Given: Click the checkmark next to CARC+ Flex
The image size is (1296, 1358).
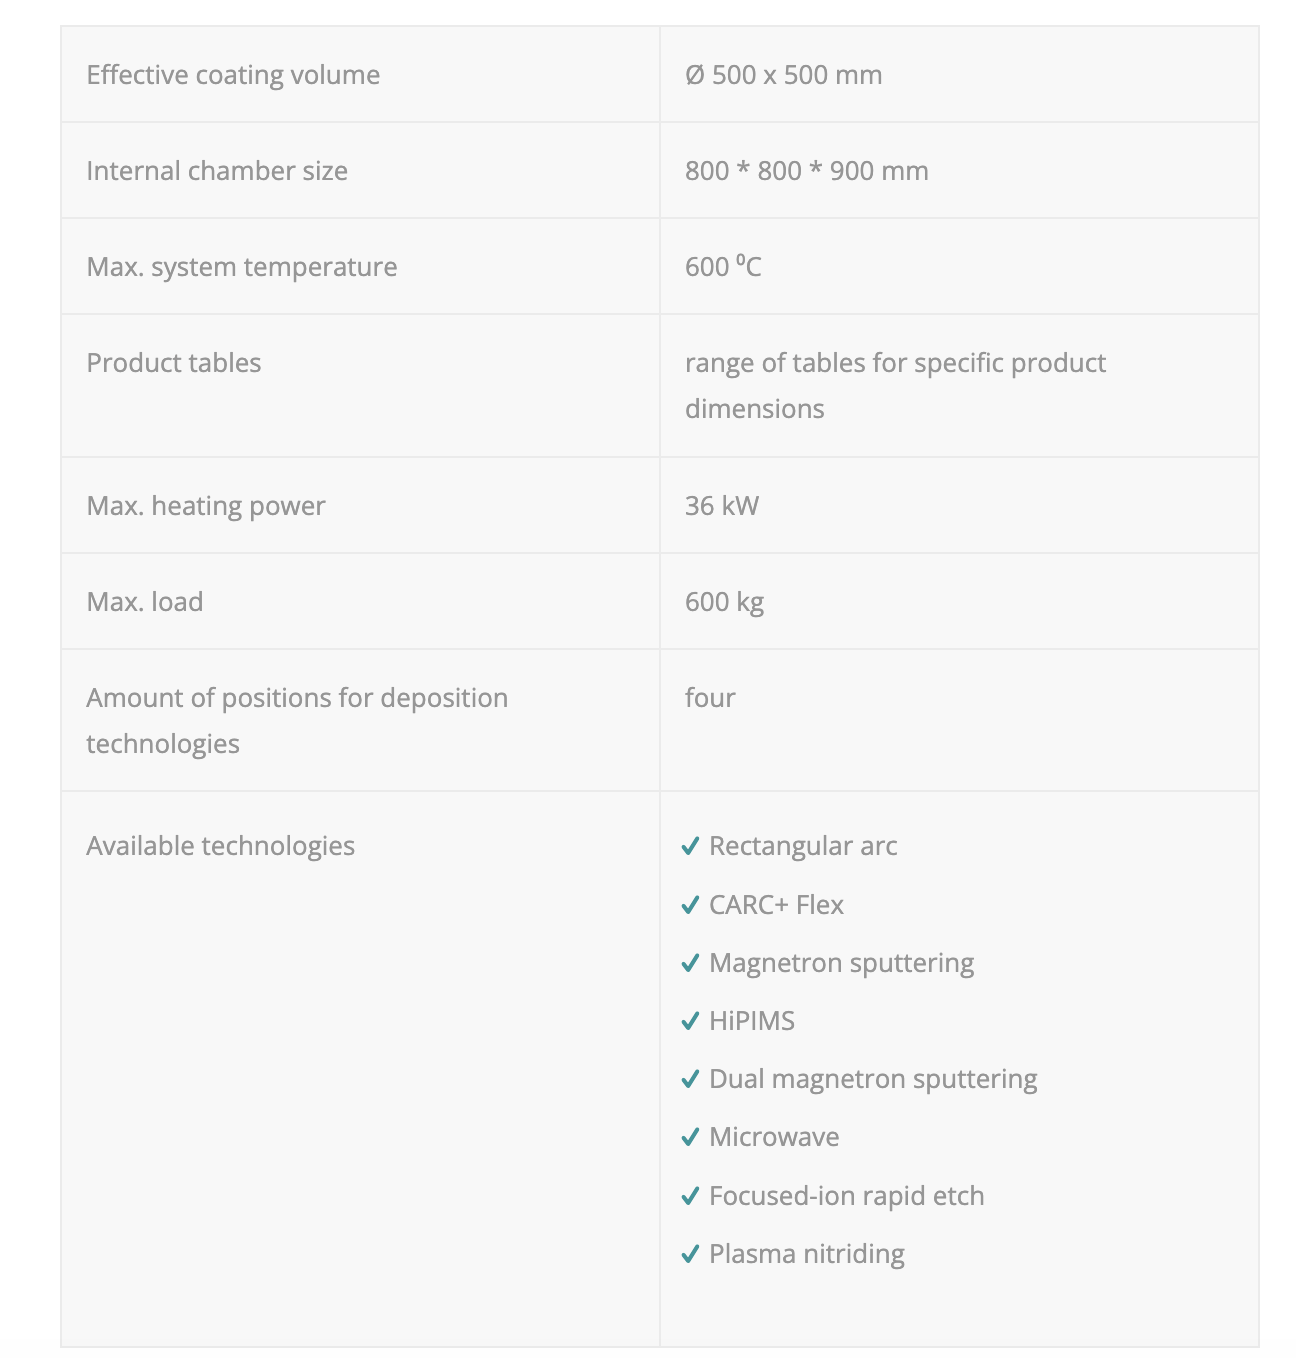Looking at the screenshot, I should (690, 905).
